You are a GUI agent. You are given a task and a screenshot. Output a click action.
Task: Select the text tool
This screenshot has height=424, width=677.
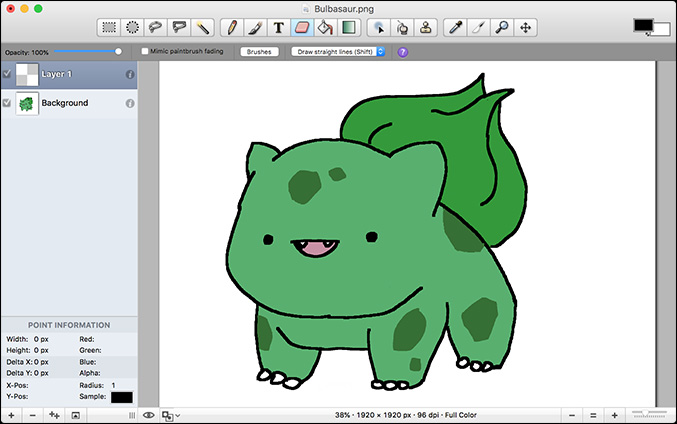point(279,28)
